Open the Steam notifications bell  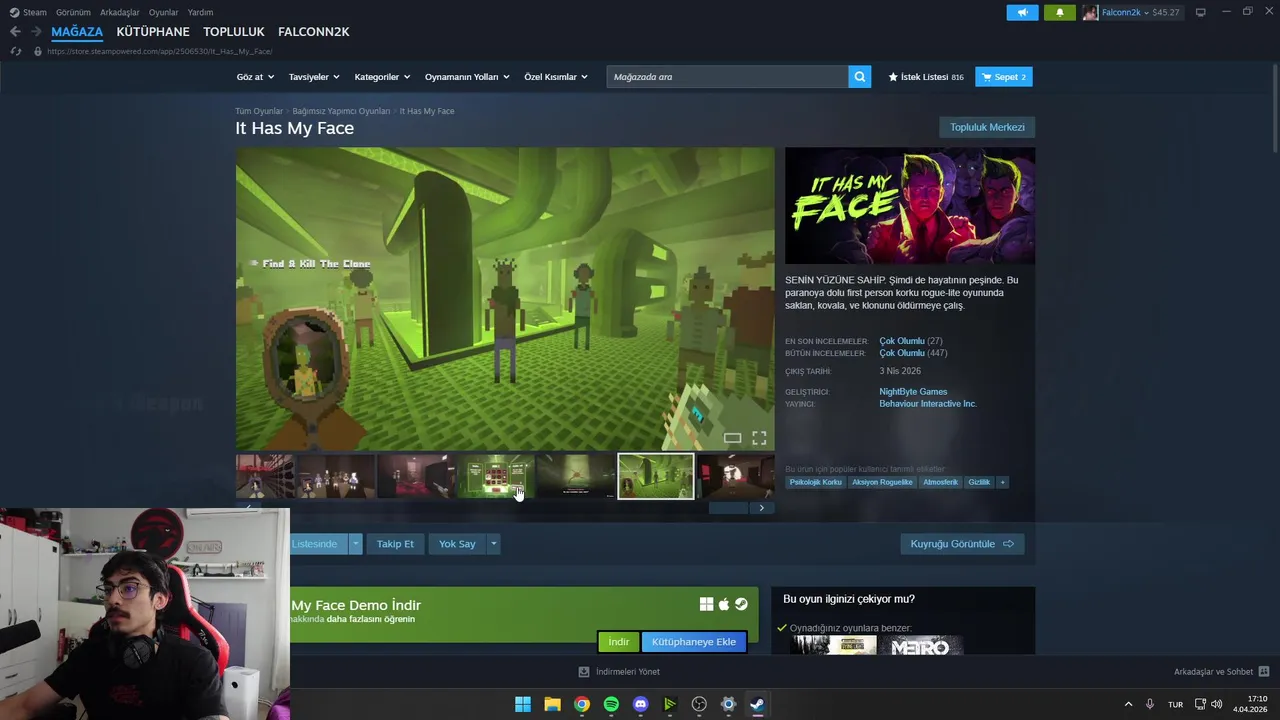coord(1060,13)
